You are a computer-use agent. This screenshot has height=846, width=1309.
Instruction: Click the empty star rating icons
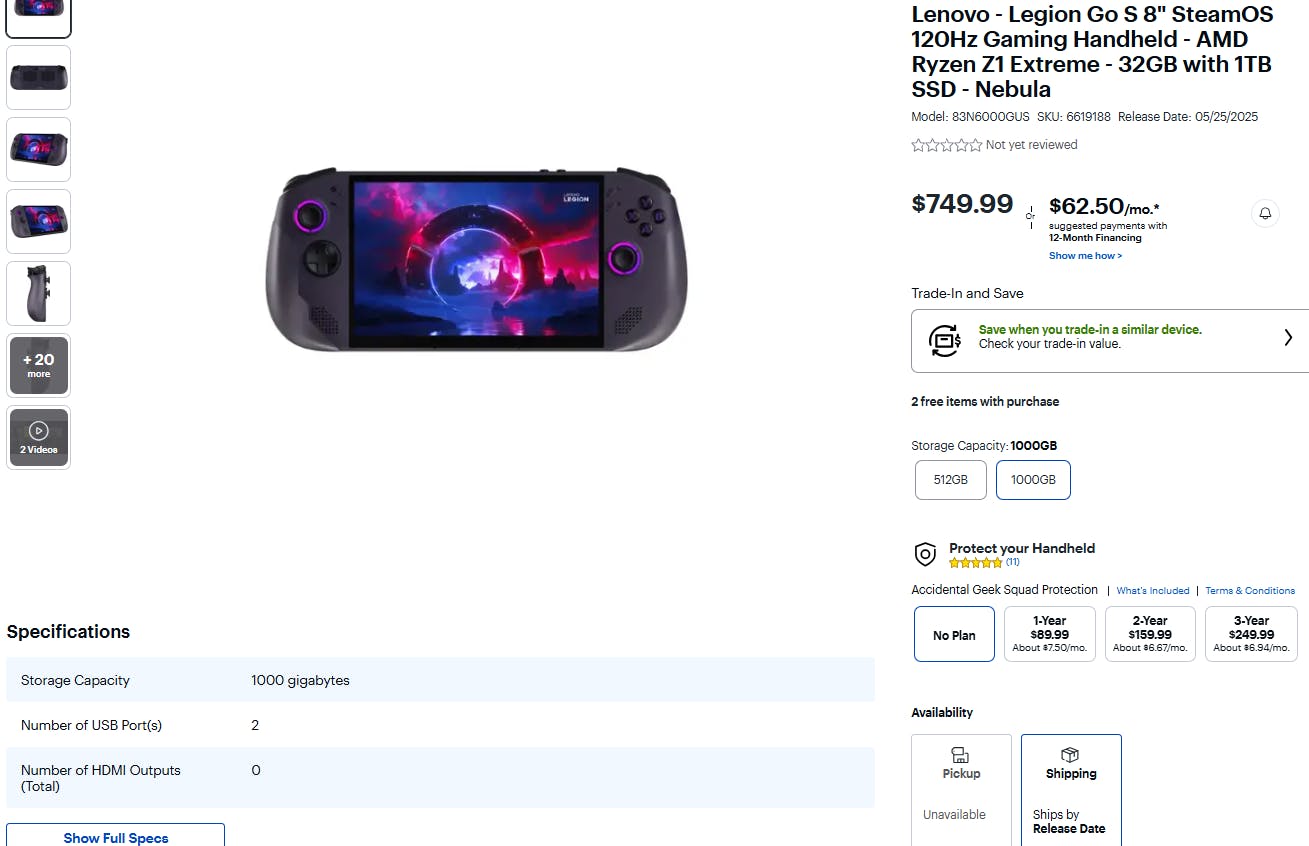pyautogui.click(x=946, y=145)
